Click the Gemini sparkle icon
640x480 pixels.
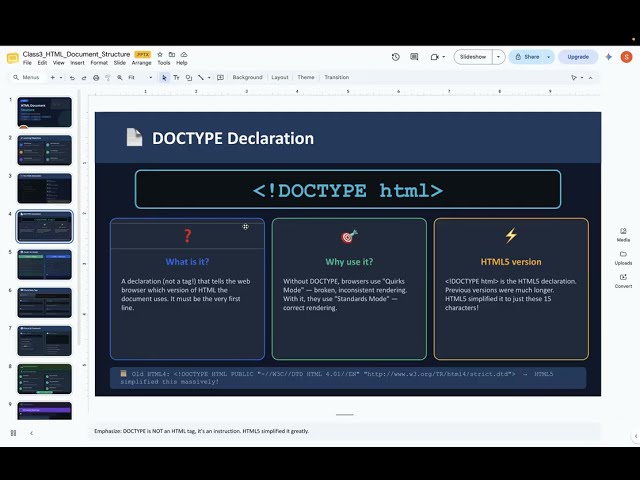(x=609, y=57)
